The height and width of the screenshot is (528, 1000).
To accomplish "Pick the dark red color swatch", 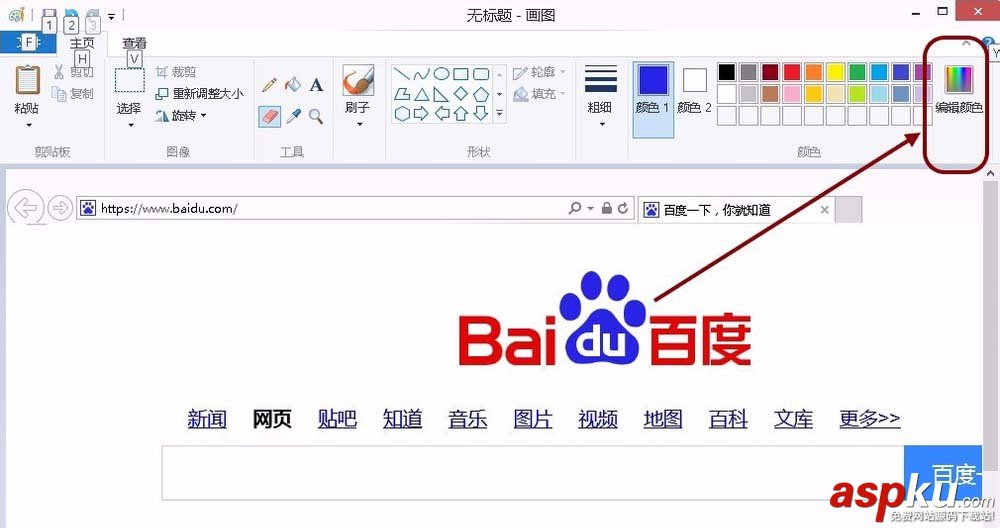I will pos(770,72).
